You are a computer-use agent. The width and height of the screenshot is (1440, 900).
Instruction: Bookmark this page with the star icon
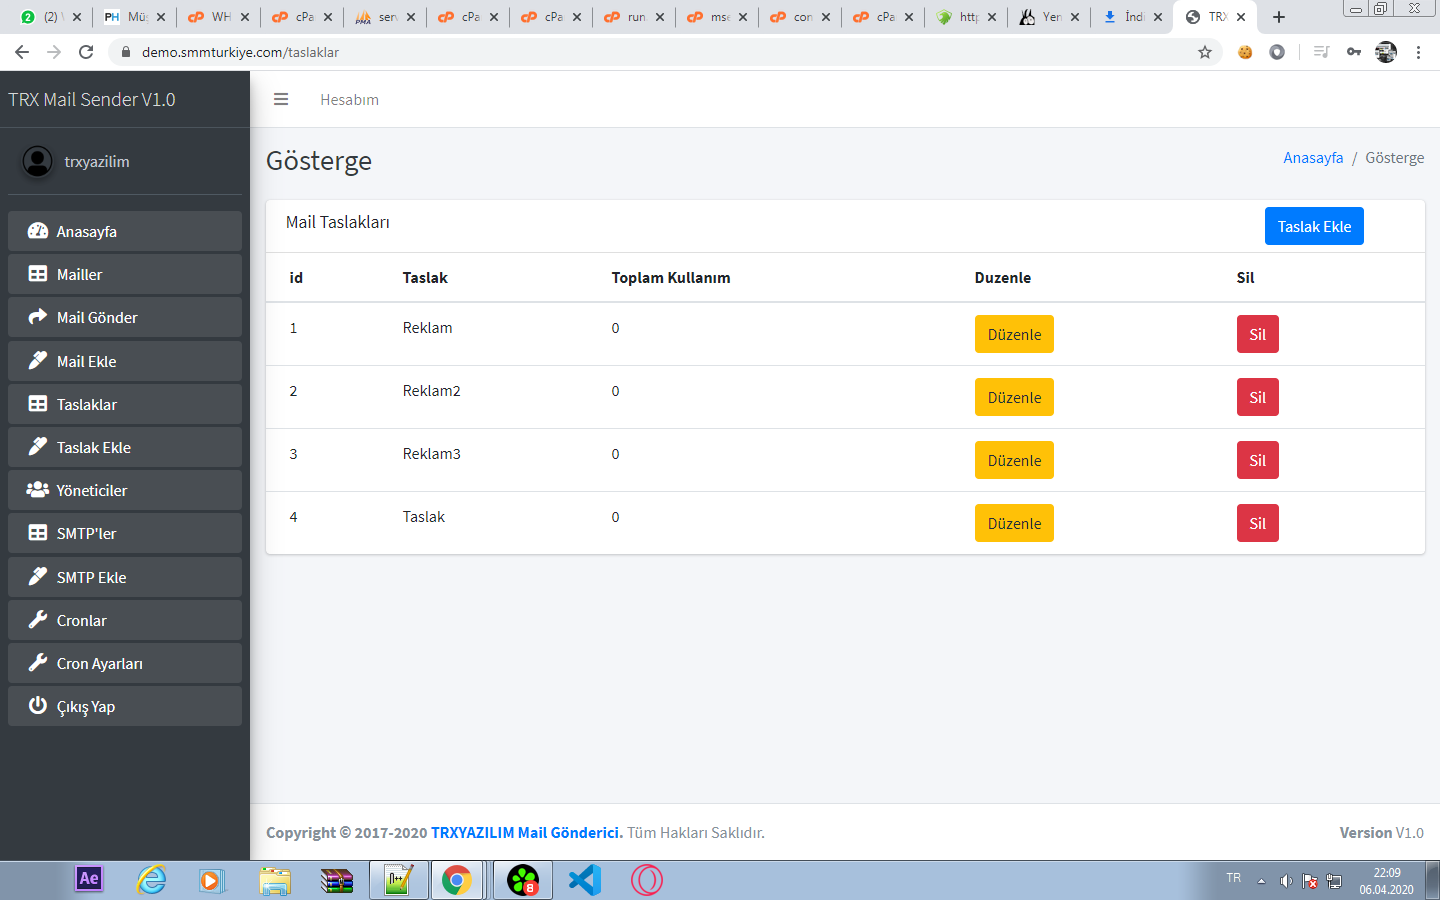(x=1205, y=52)
